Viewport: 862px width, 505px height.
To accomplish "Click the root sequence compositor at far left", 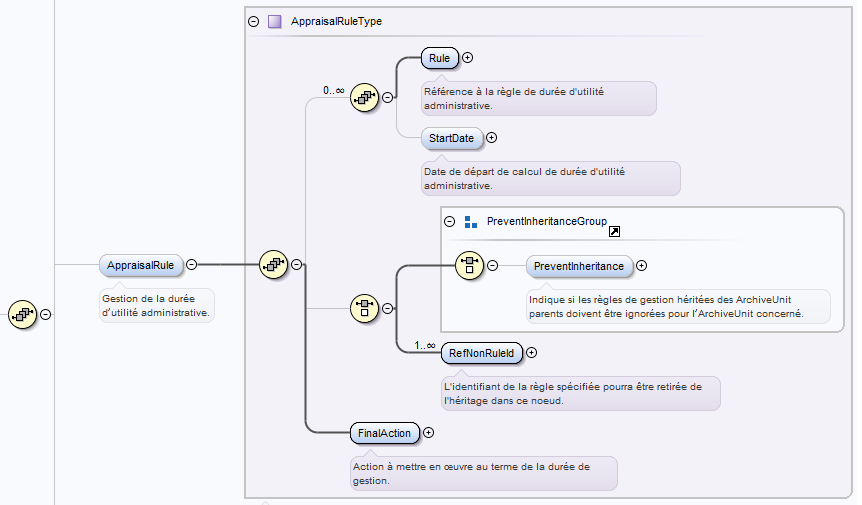I will pos(22,314).
